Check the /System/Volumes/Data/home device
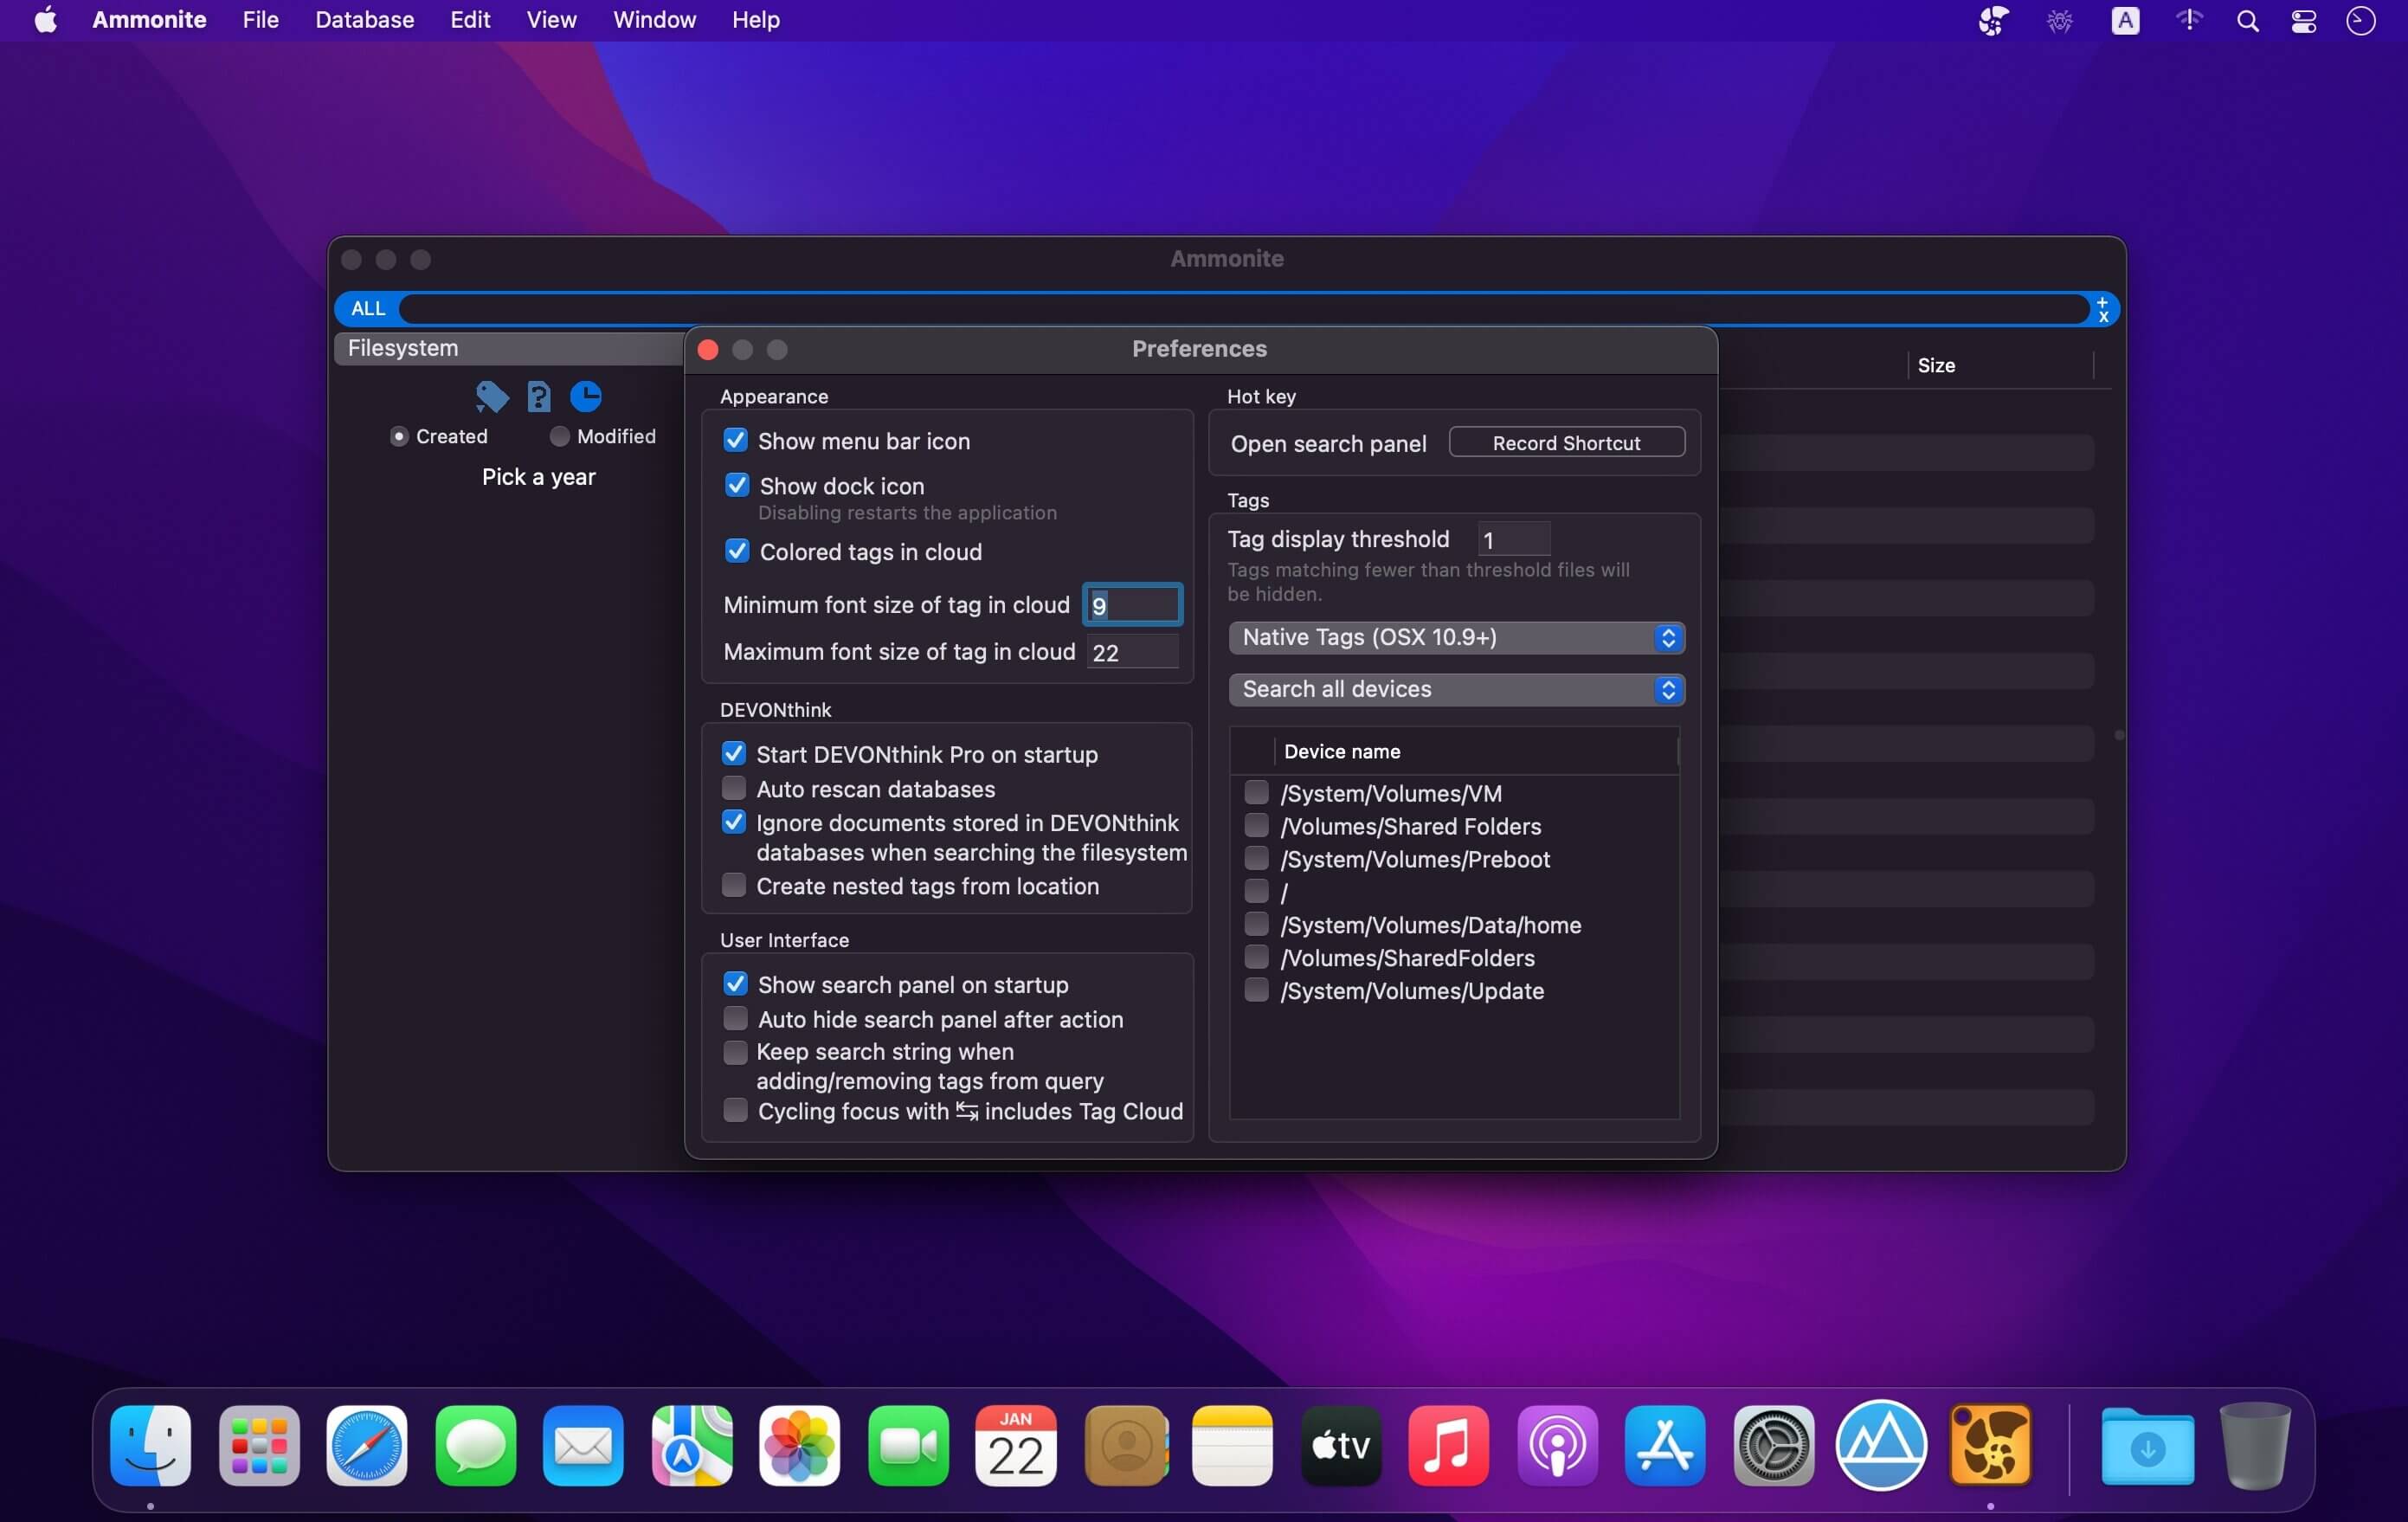This screenshot has width=2408, height=1522. click(x=1256, y=924)
